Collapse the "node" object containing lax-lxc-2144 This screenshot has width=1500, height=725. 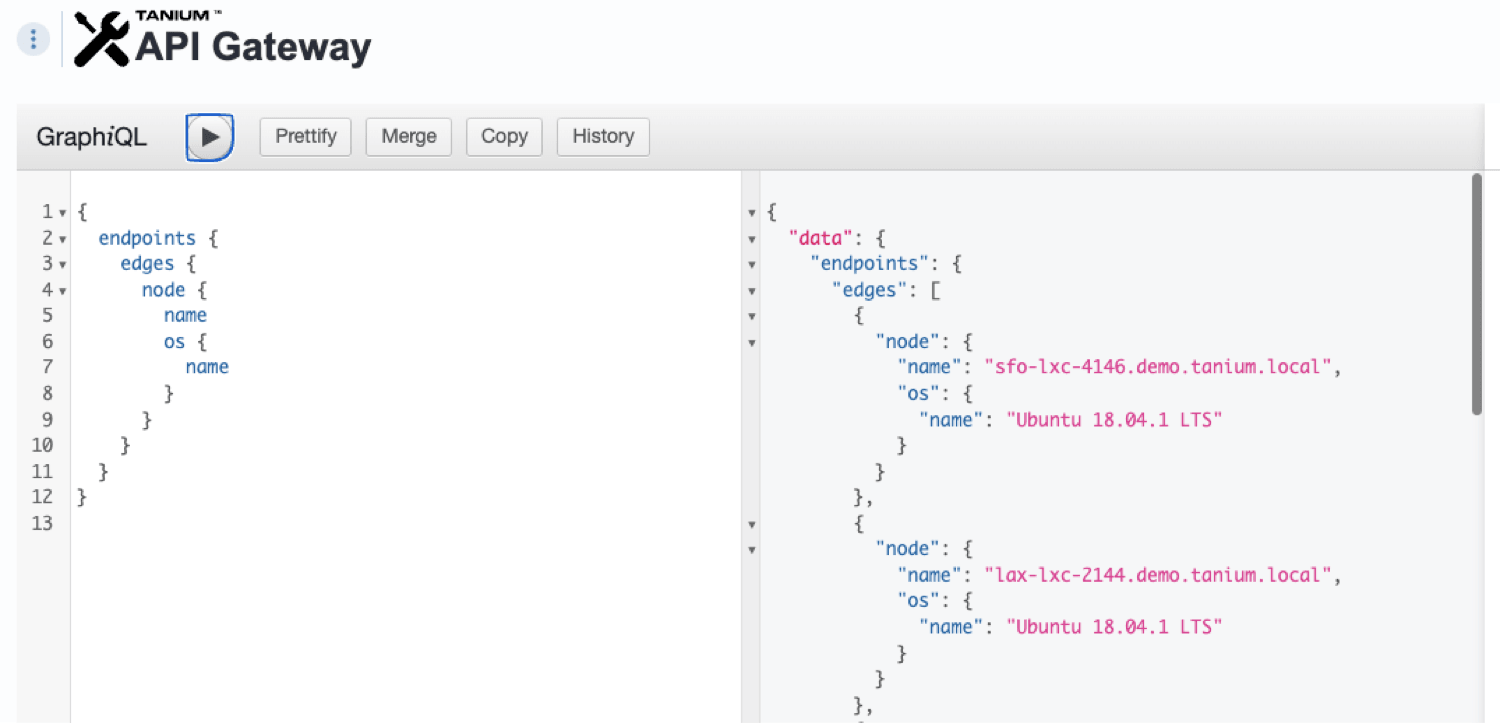(752, 549)
